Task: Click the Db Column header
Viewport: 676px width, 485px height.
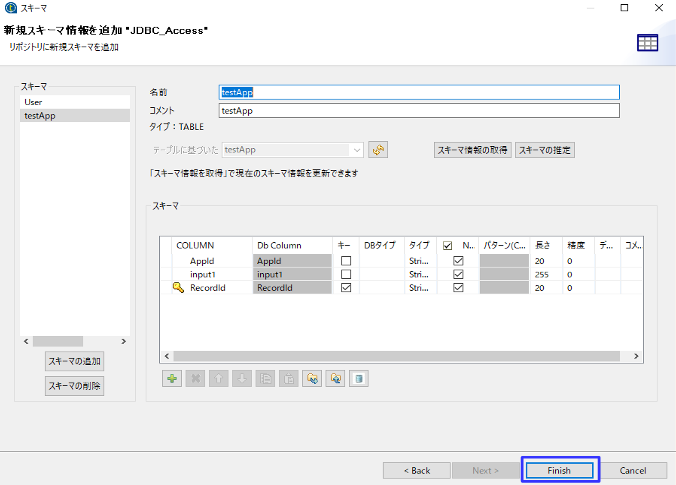Action: pos(292,245)
